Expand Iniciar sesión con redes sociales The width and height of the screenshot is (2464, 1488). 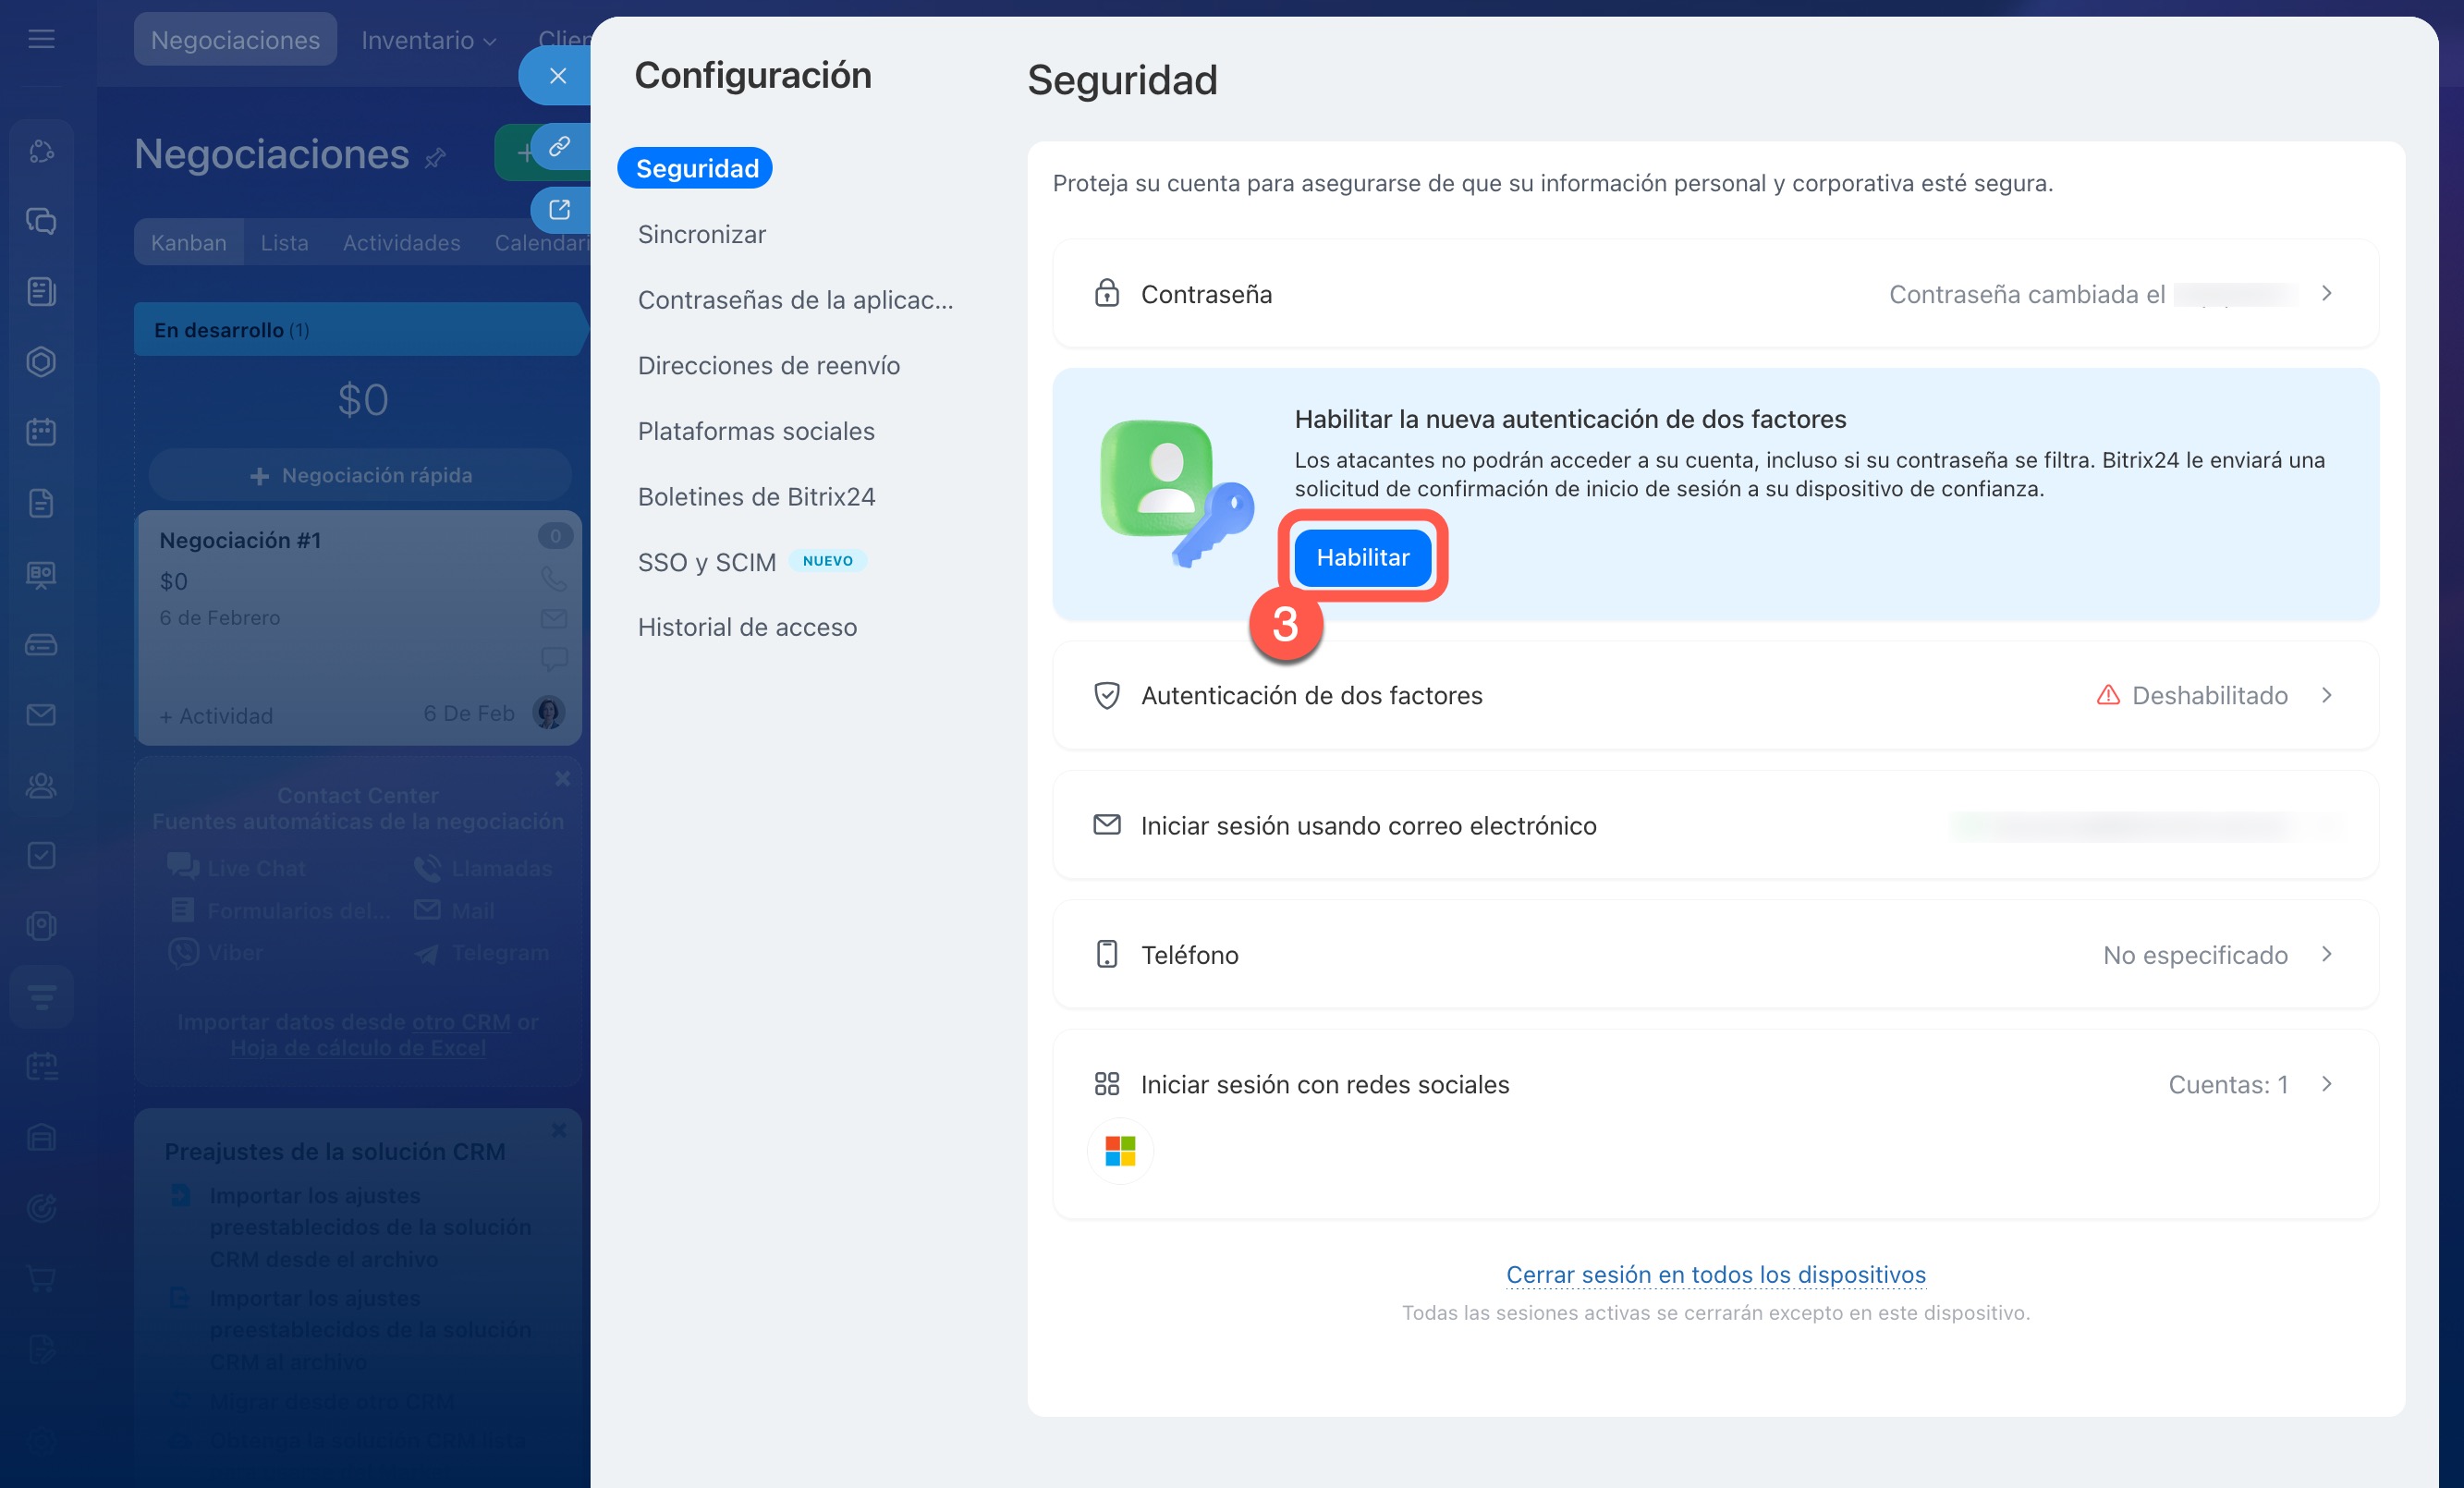pyautogui.click(x=2326, y=1084)
